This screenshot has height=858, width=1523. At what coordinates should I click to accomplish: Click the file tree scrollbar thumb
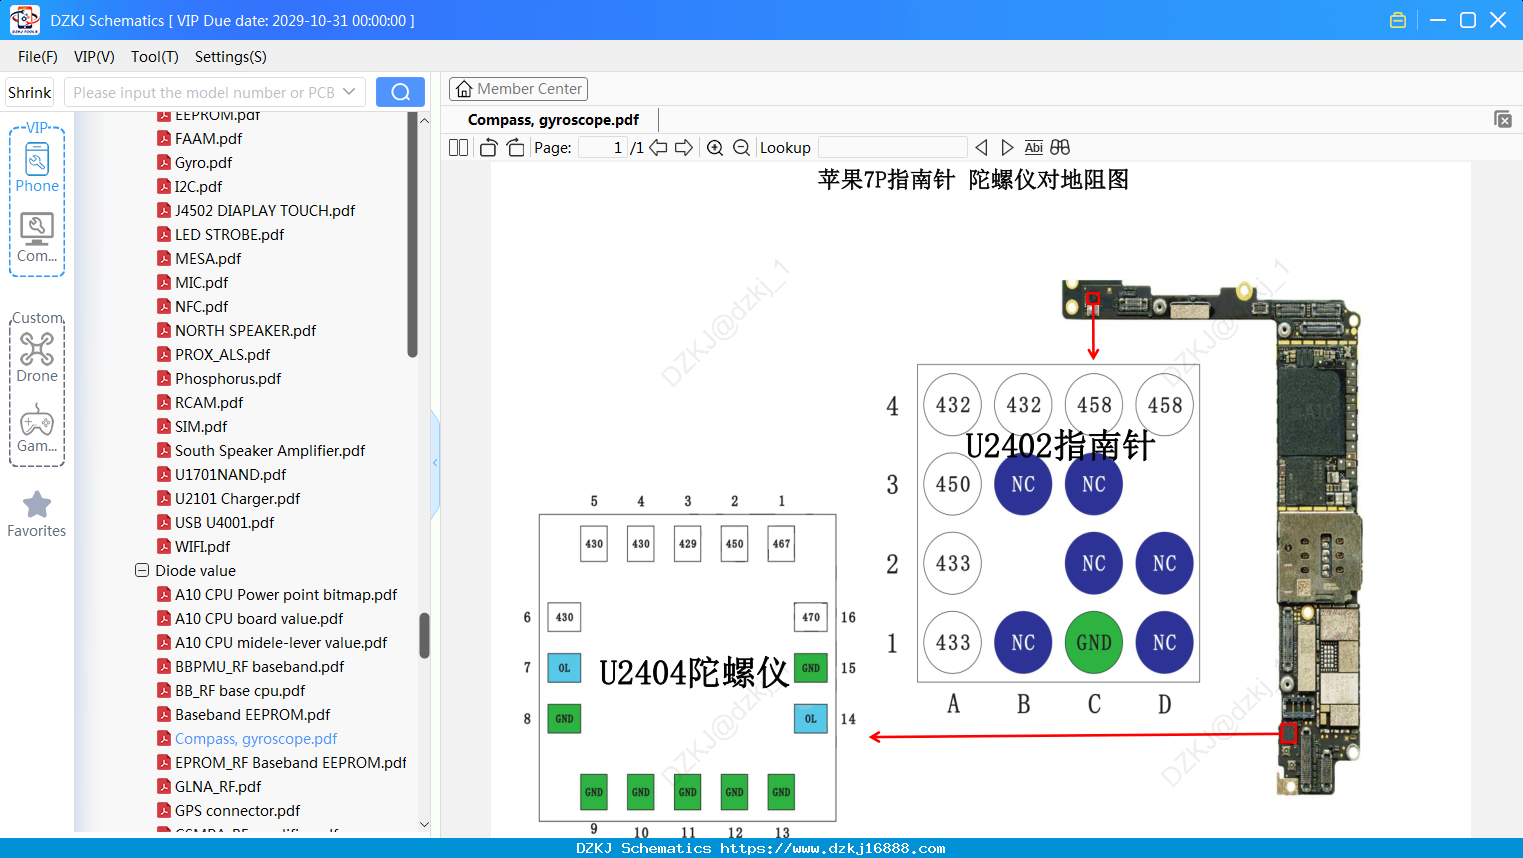click(x=424, y=635)
